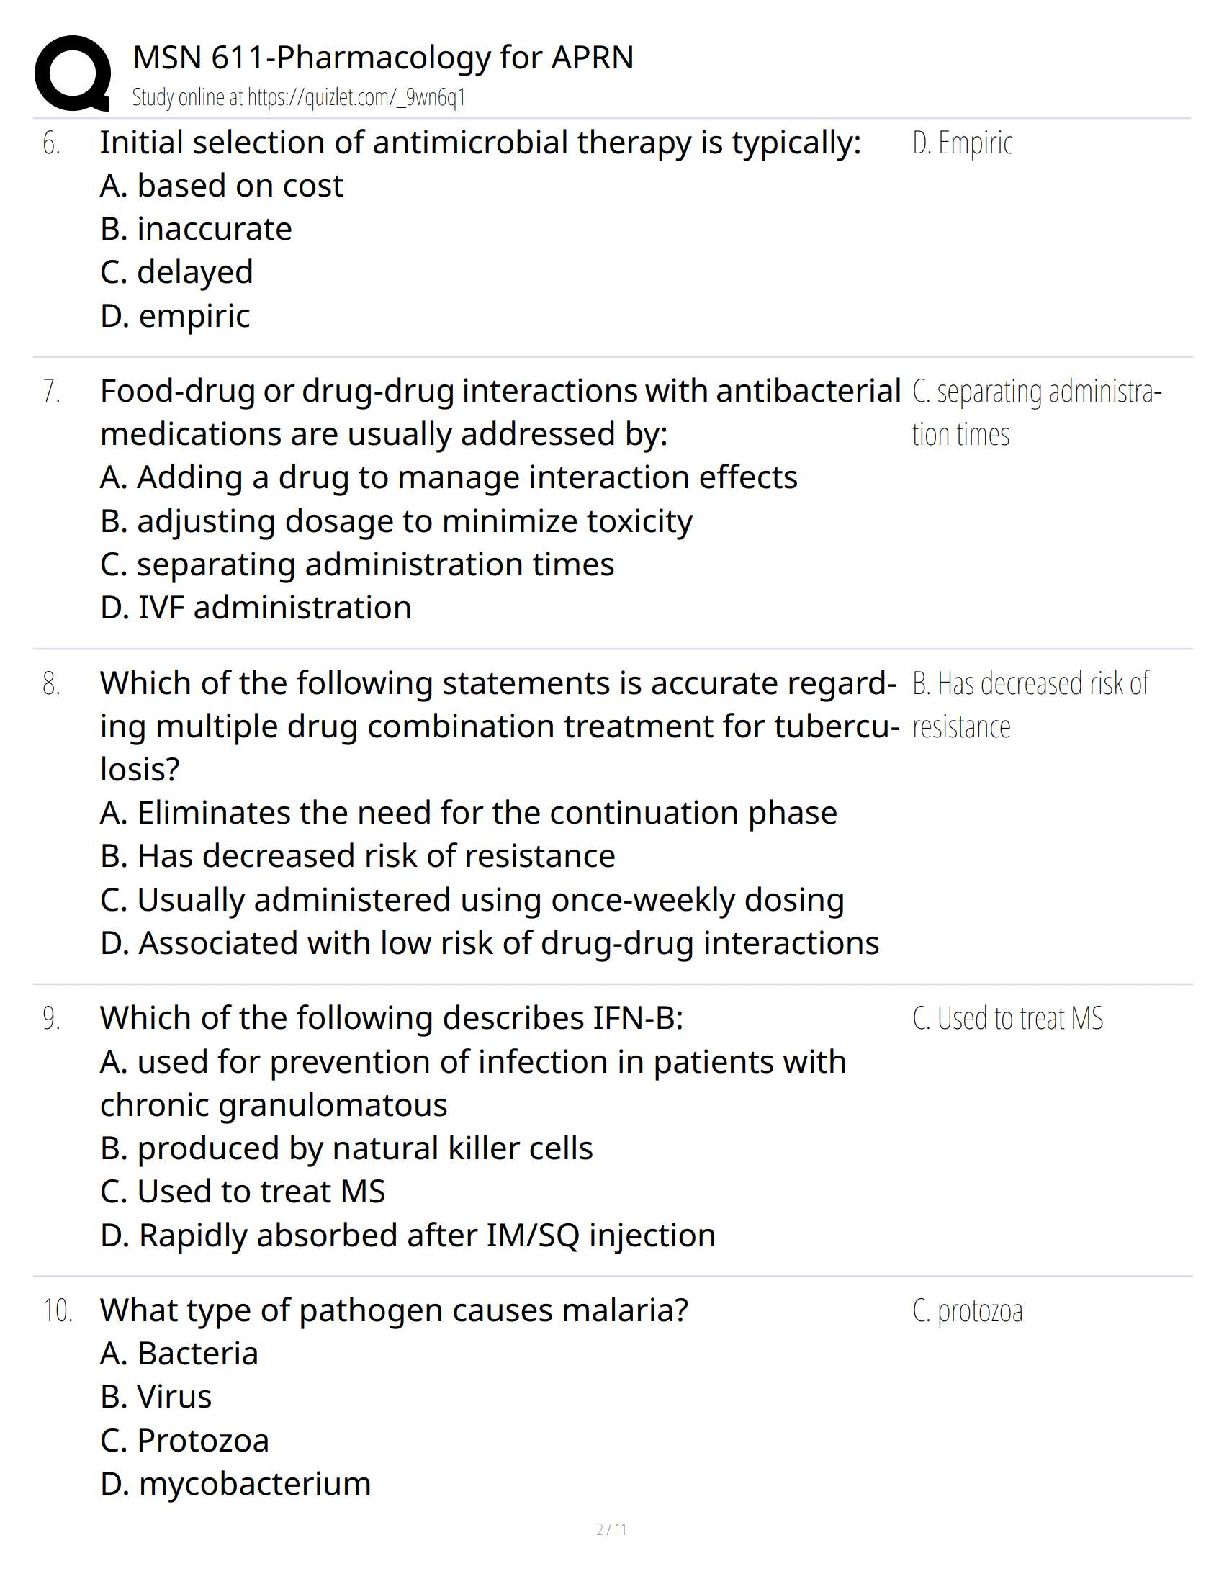Select 'A. based on cost' option

coord(221,186)
